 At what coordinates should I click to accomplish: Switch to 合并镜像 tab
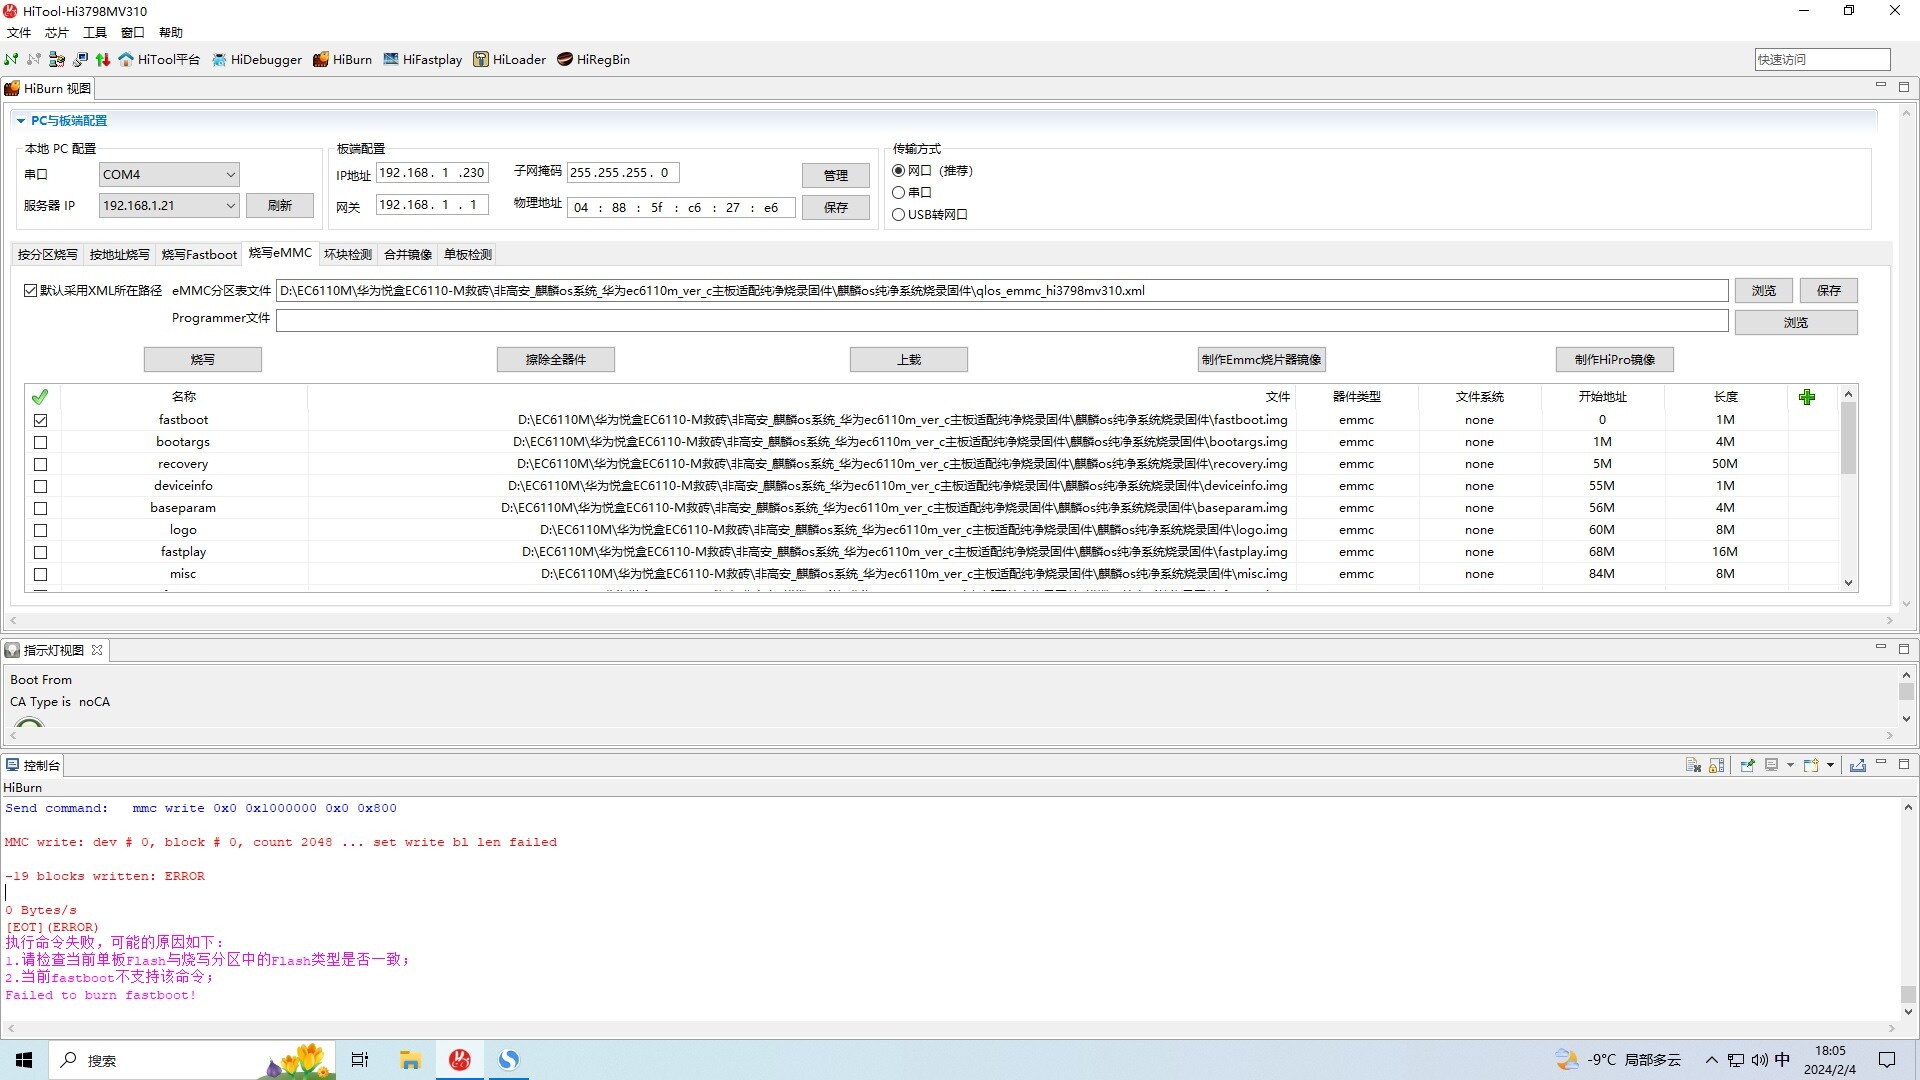click(x=407, y=254)
